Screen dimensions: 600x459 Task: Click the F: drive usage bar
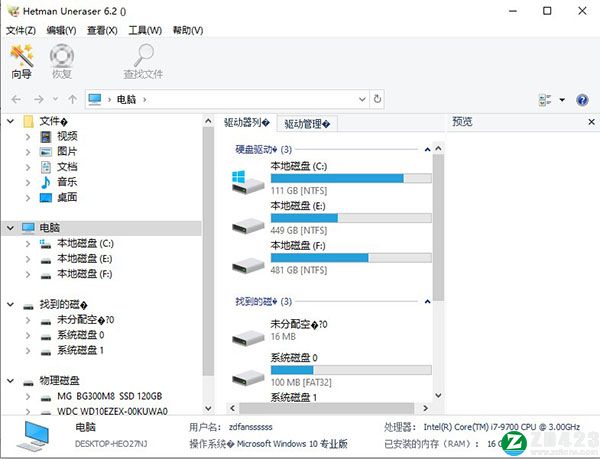[351, 258]
